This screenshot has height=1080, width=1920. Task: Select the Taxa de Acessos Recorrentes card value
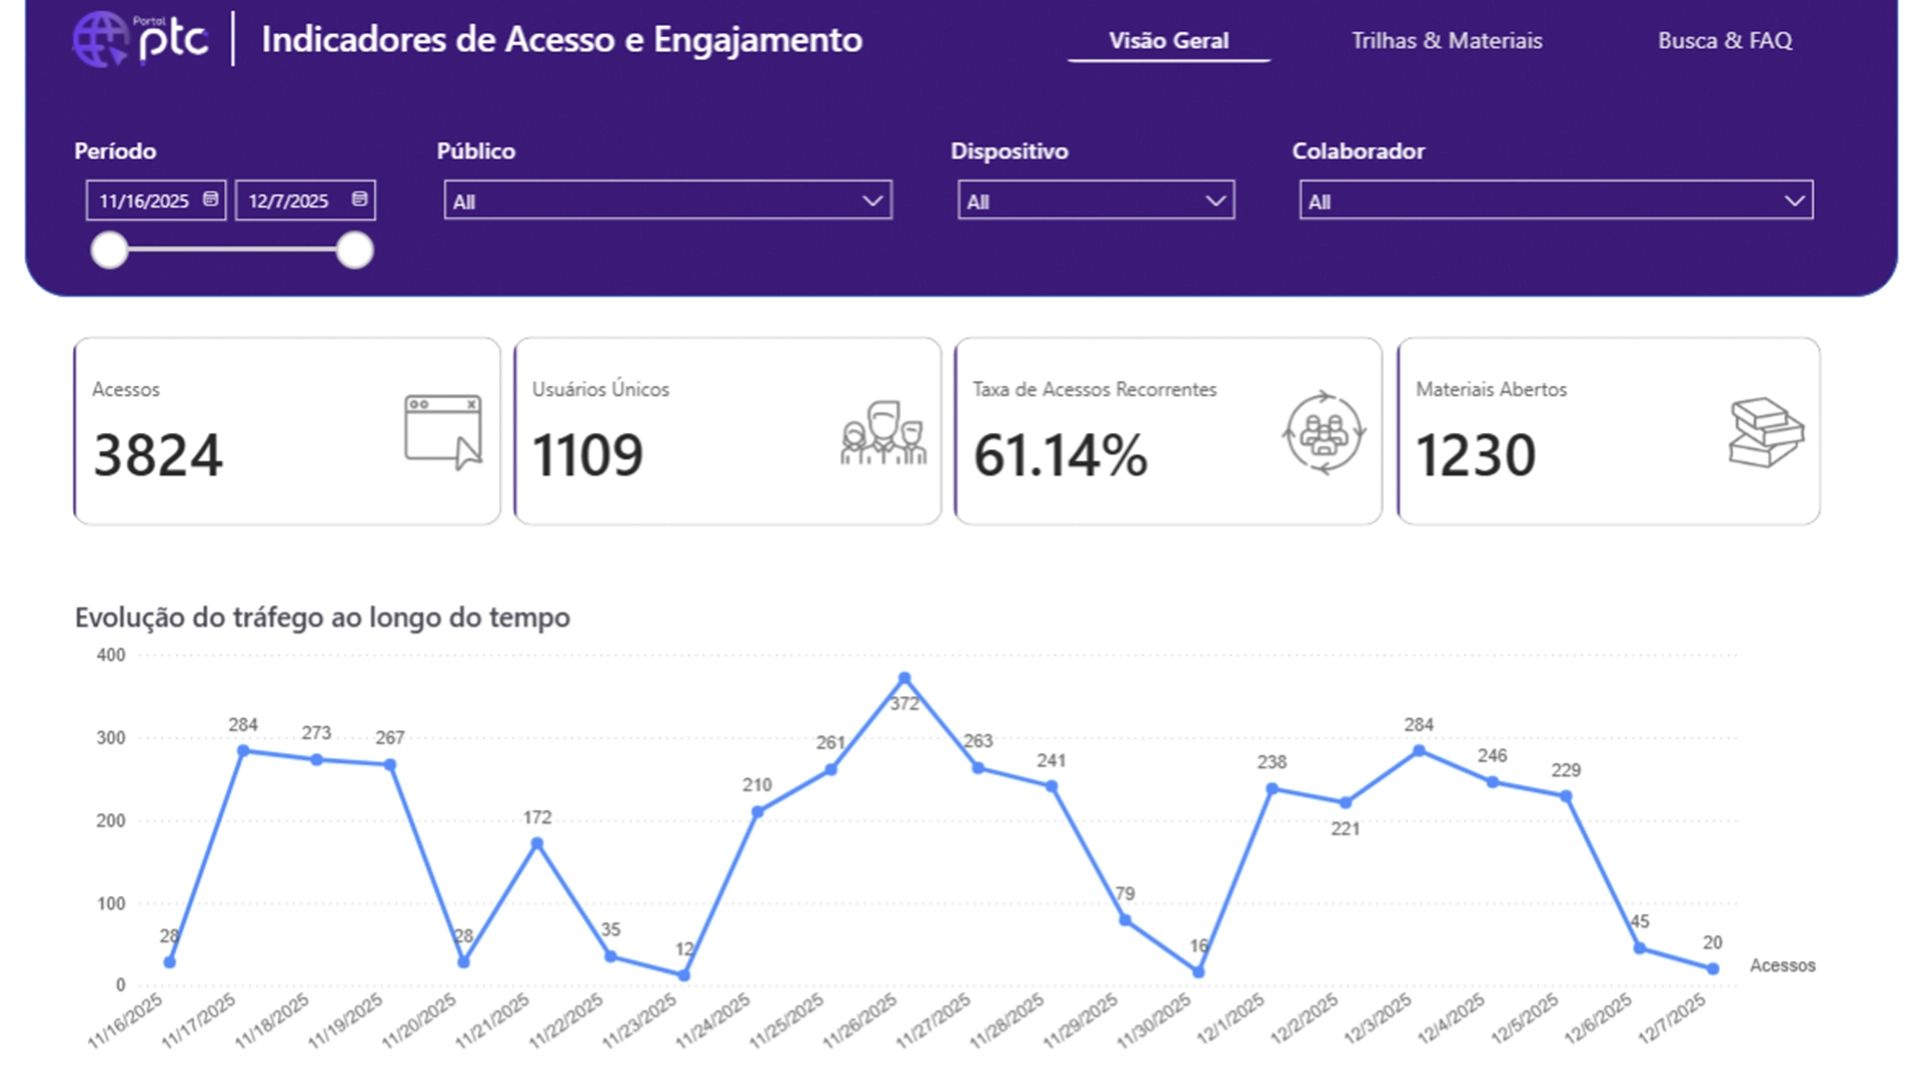pos(1060,456)
